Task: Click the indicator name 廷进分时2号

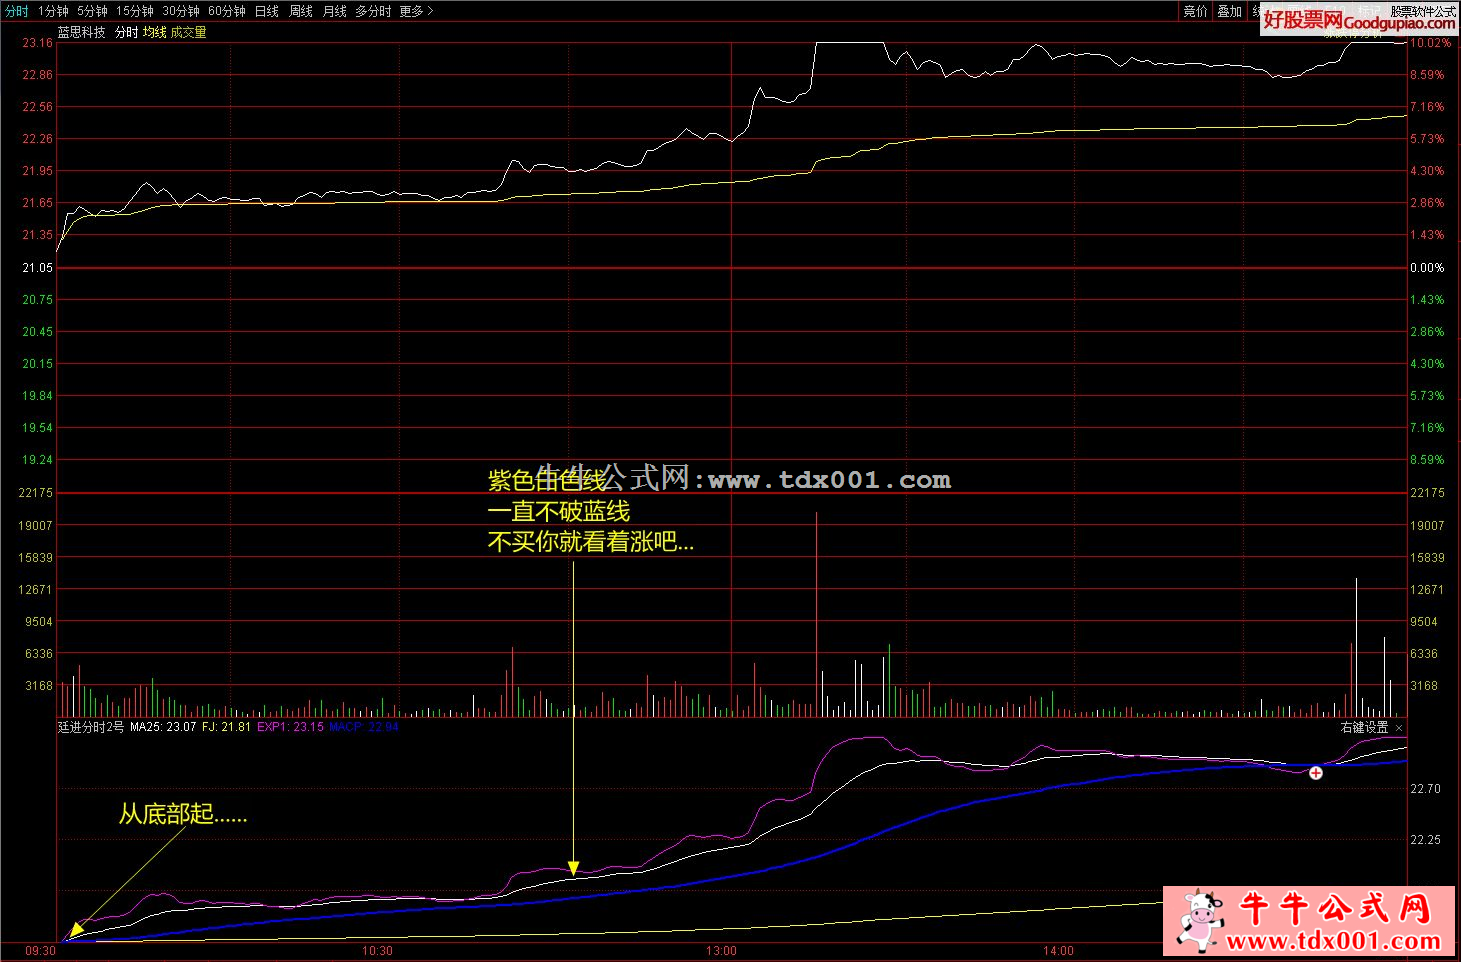Action: (91, 727)
